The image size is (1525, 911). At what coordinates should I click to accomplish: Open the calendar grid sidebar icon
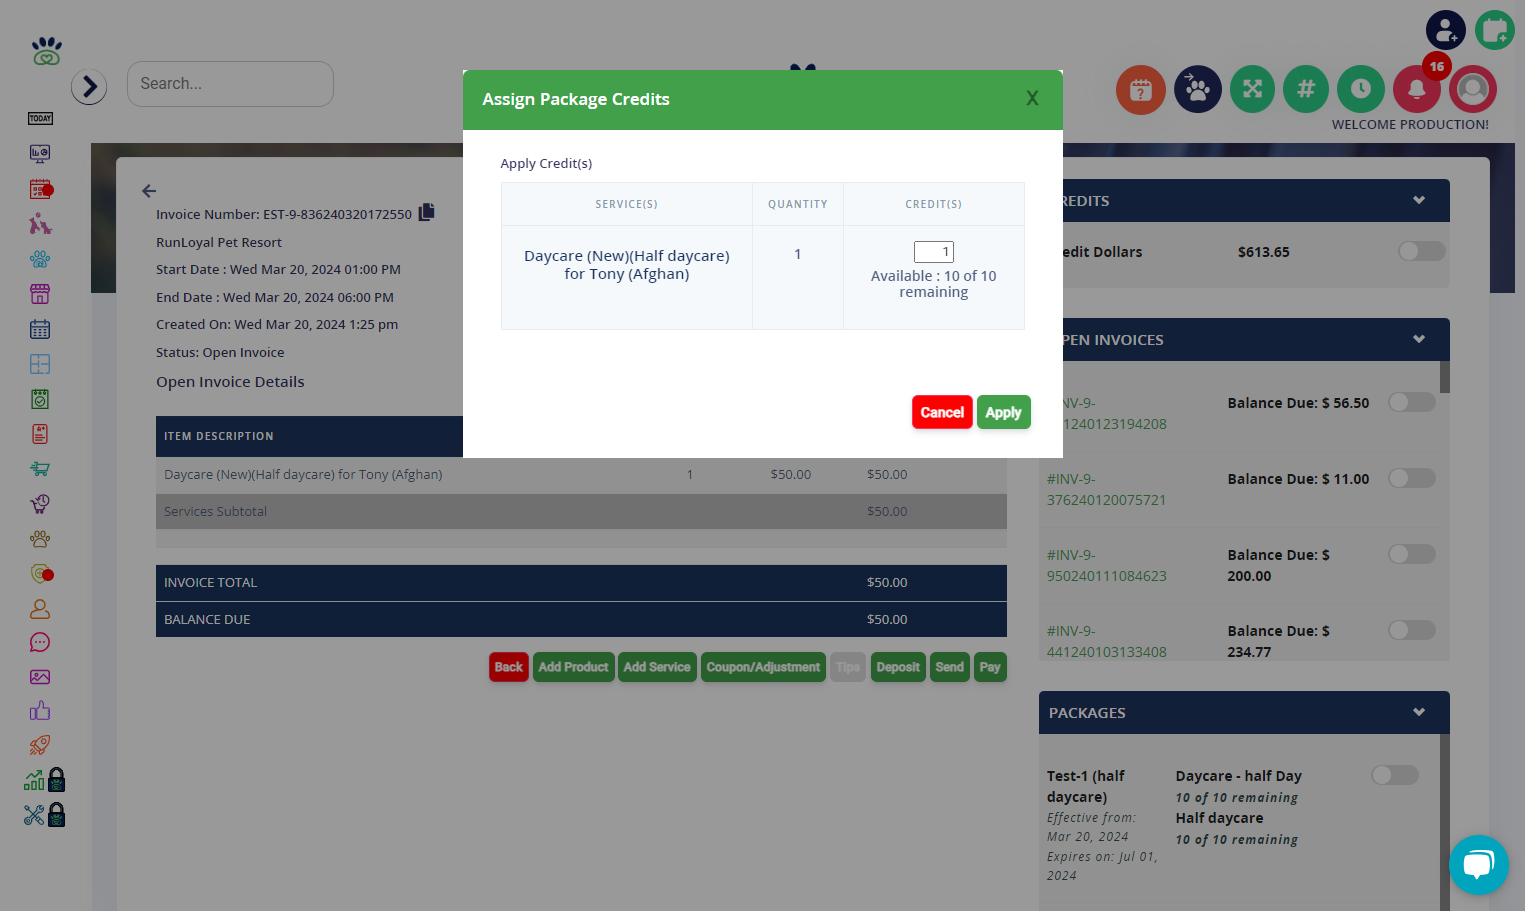[x=40, y=329]
